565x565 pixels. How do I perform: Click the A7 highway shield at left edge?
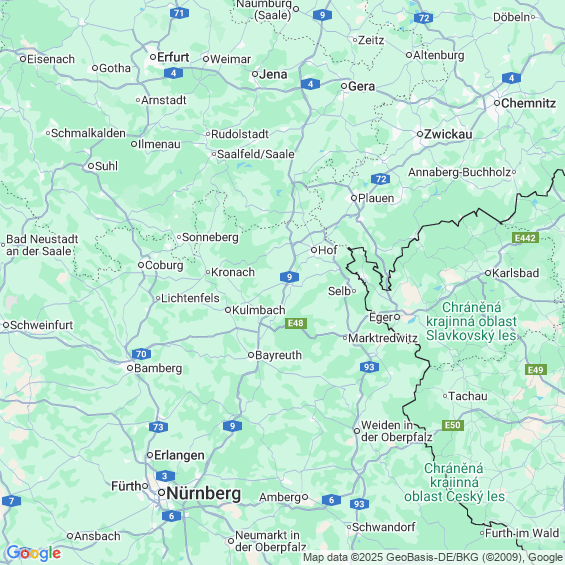11,501
